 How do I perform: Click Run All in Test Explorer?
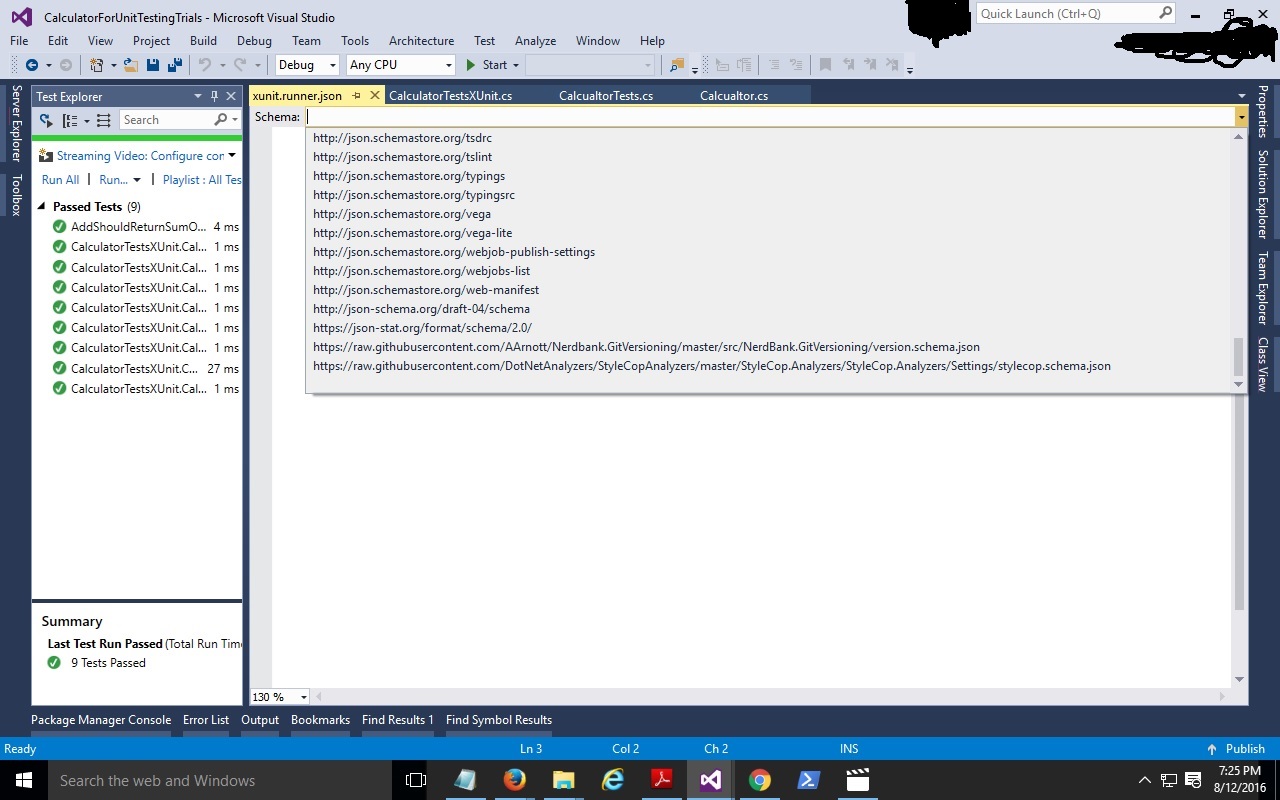point(60,180)
